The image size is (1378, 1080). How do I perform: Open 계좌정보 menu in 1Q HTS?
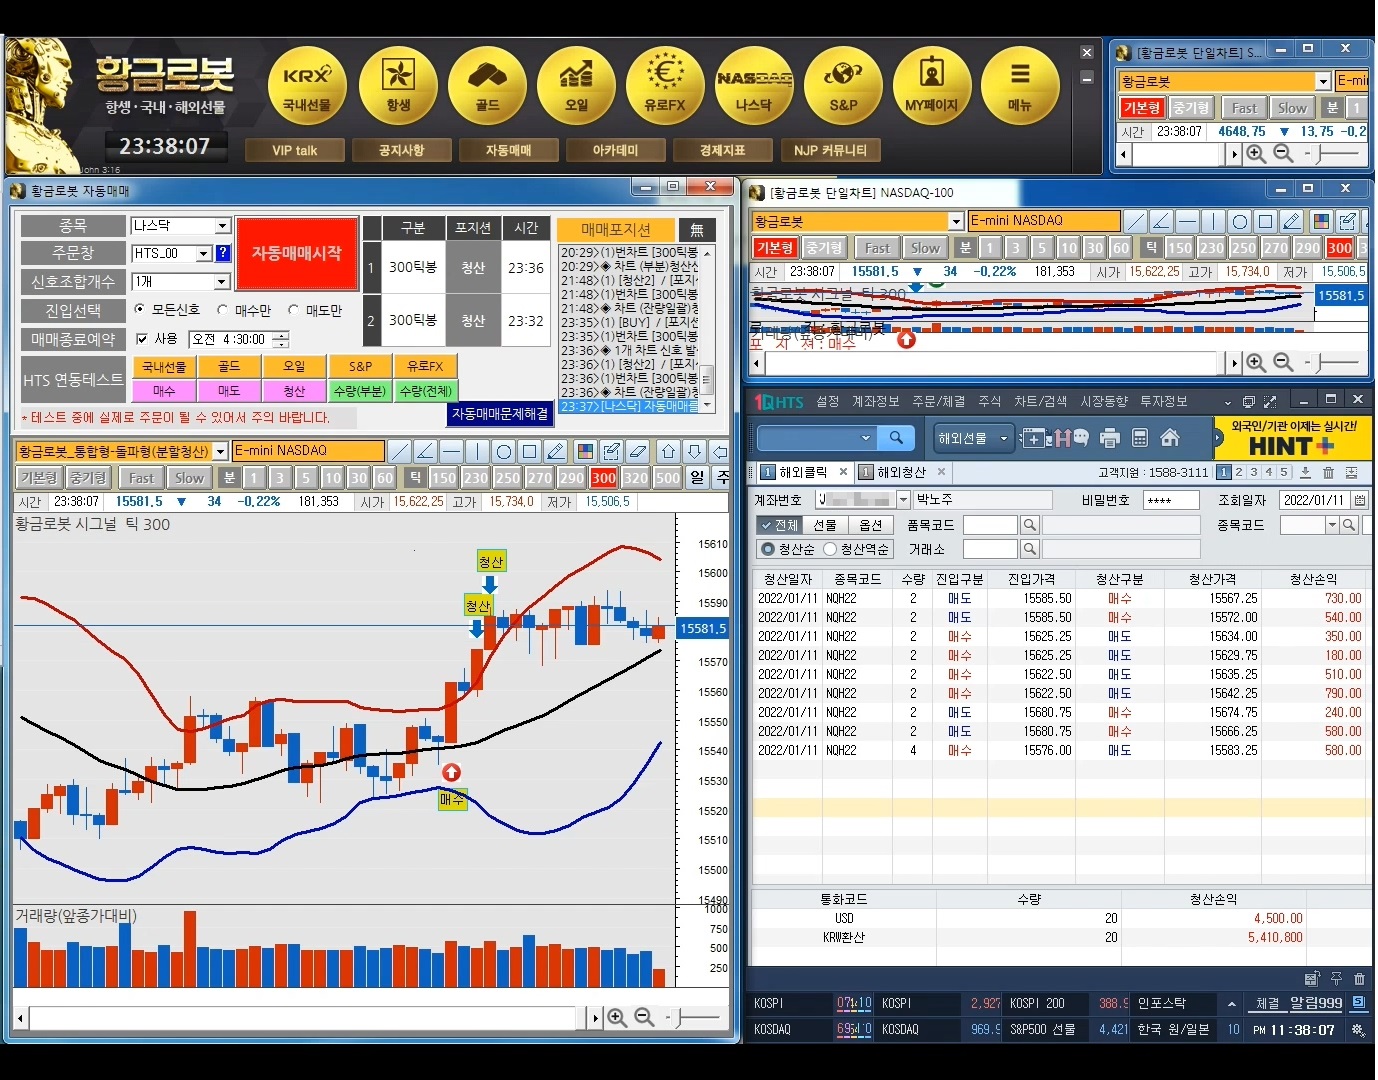point(875,401)
